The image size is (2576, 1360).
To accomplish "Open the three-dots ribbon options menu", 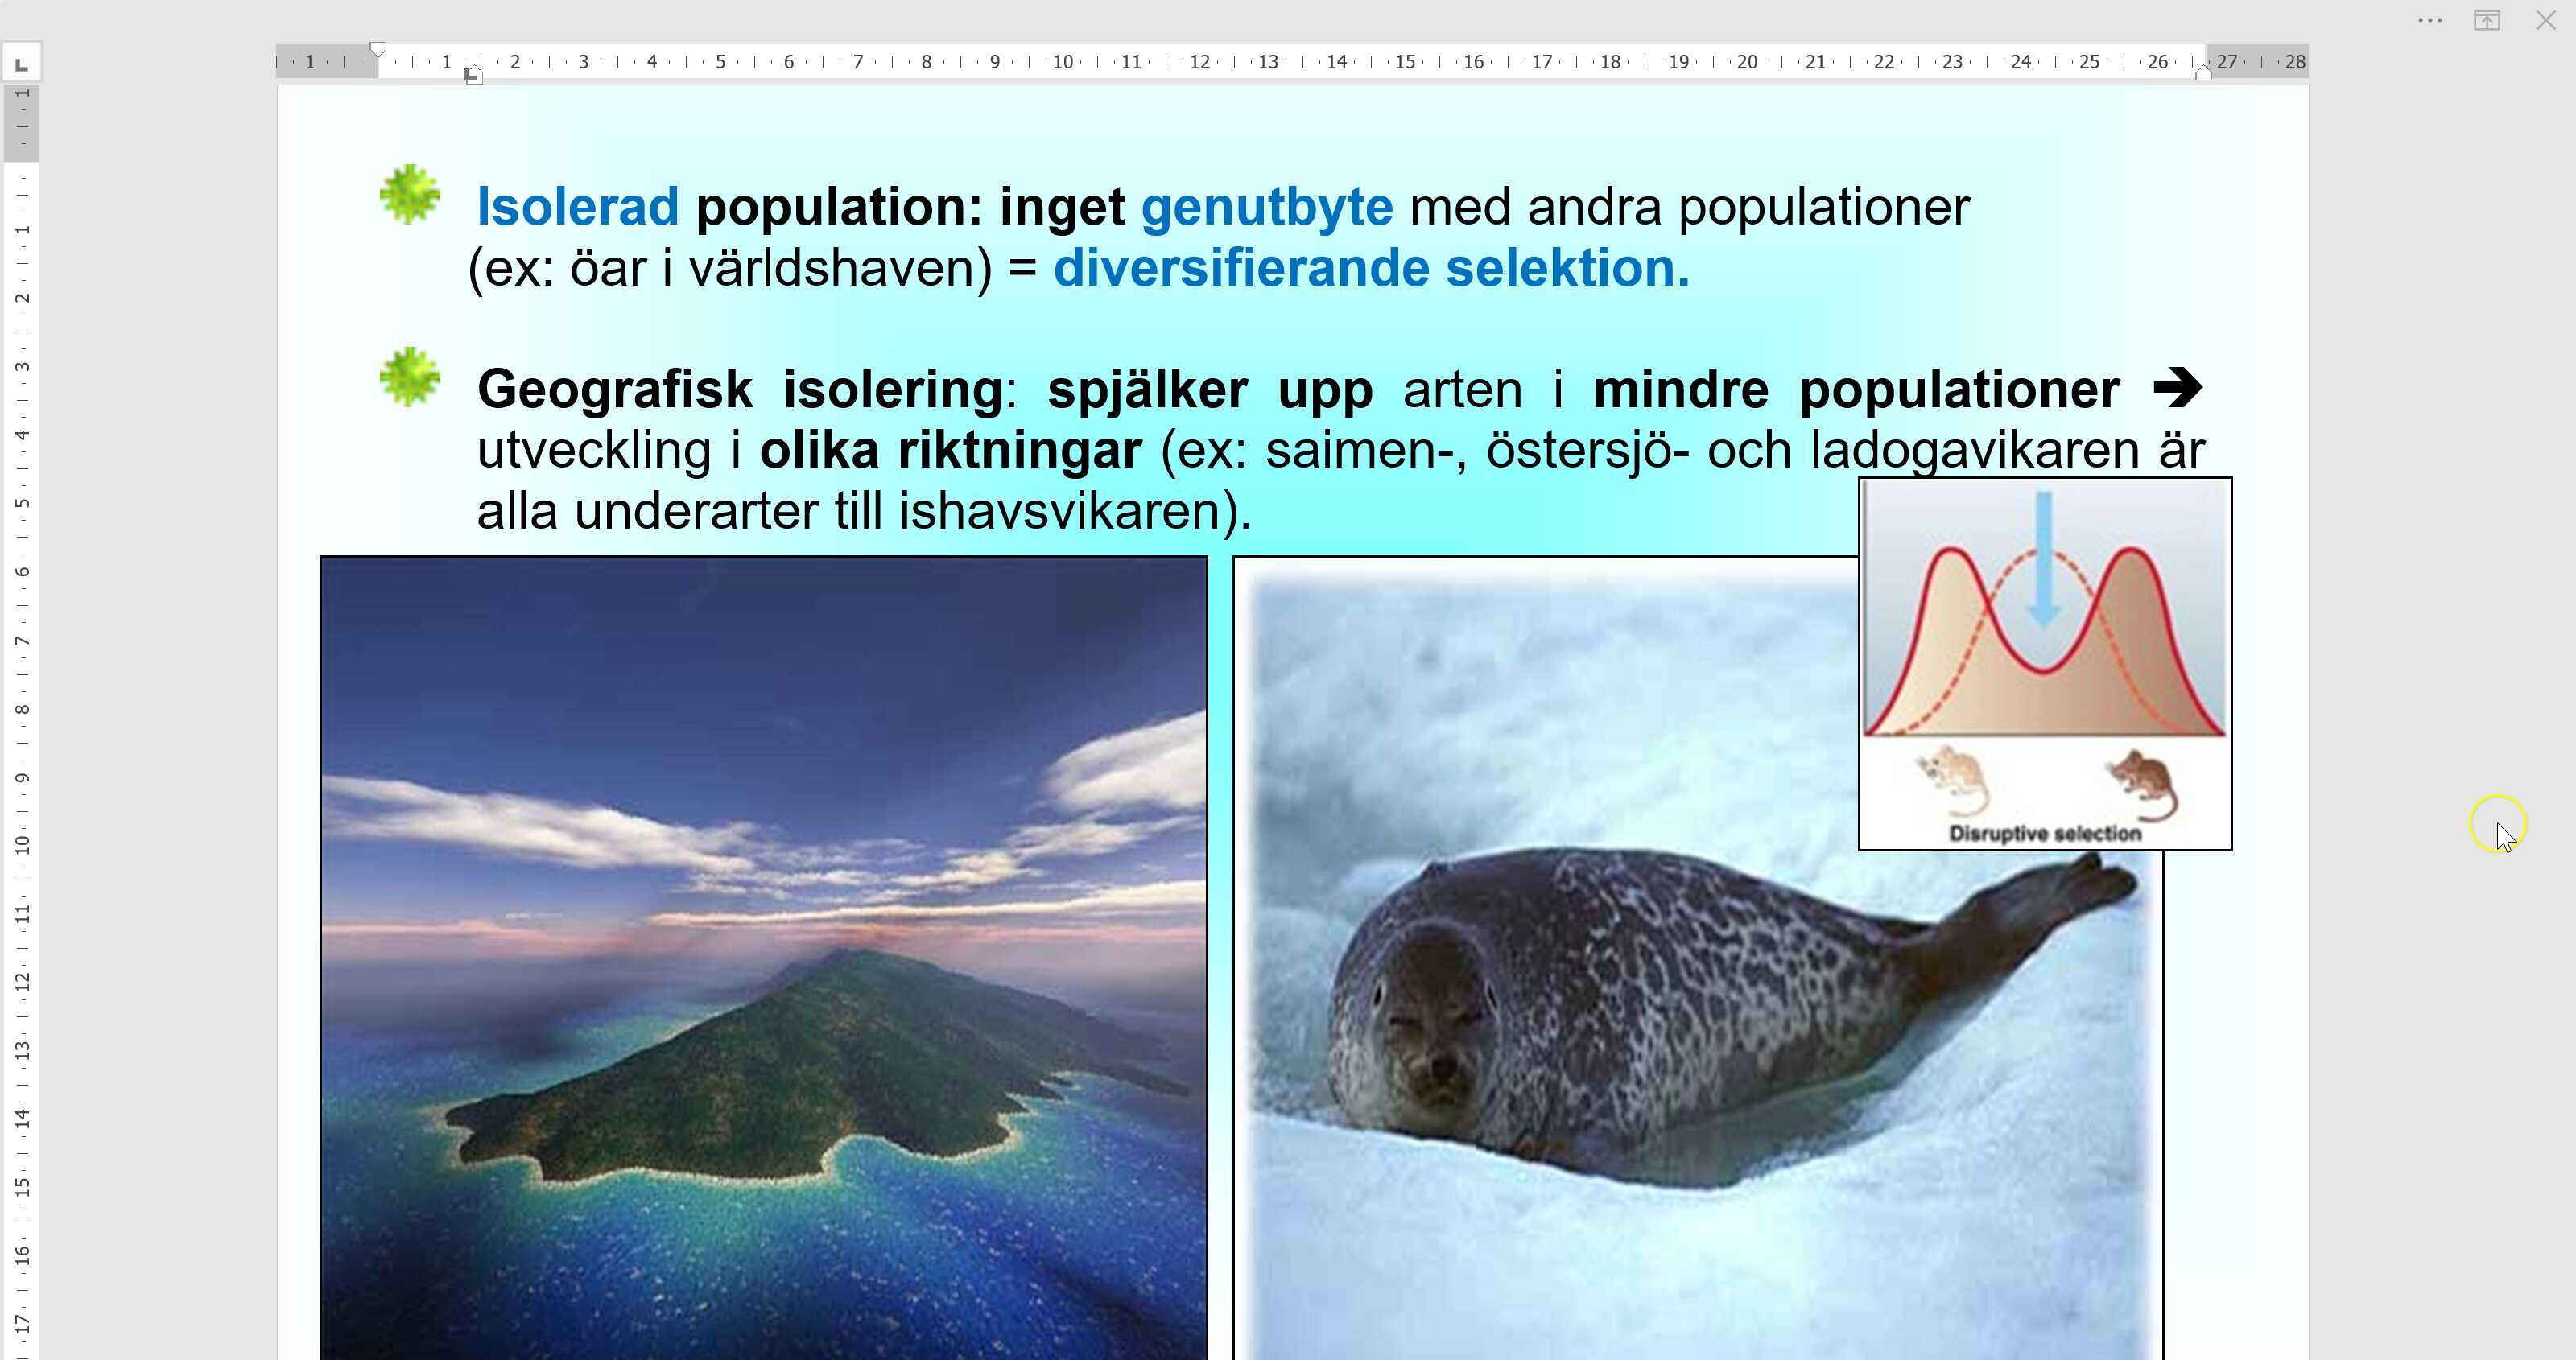I will coord(2430,20).
